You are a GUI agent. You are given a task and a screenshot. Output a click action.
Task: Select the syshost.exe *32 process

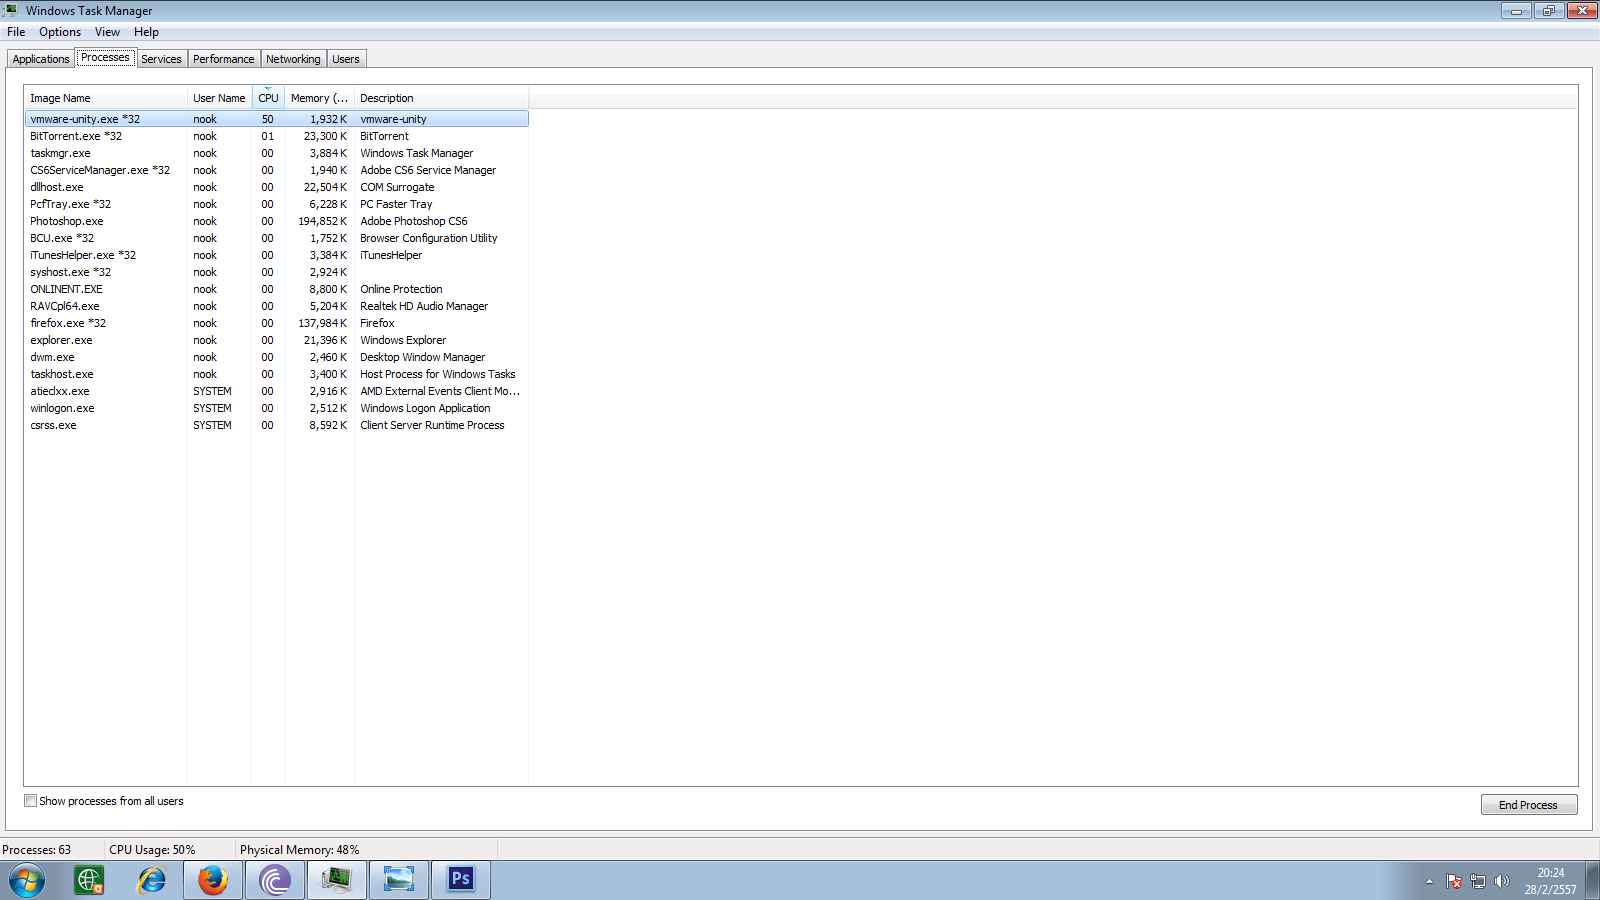pyautogui.click(x=277, y=272)
